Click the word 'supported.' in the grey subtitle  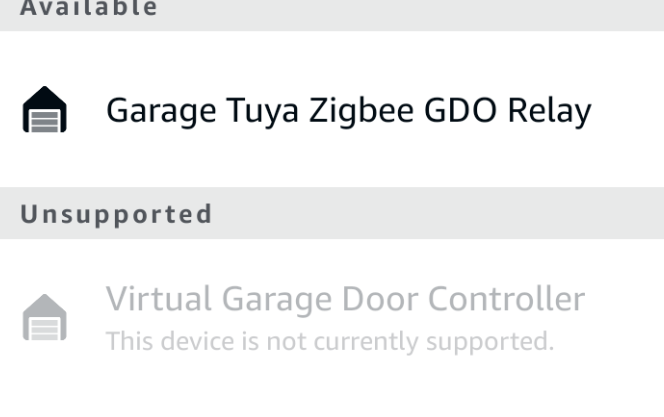[490, 342]
